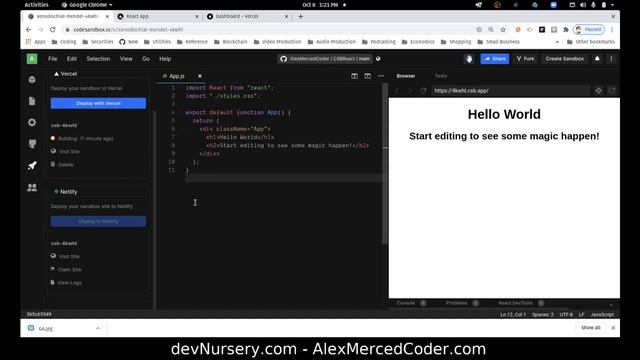
Task: Click Create Sandbox button
Action: click(564, 59)
